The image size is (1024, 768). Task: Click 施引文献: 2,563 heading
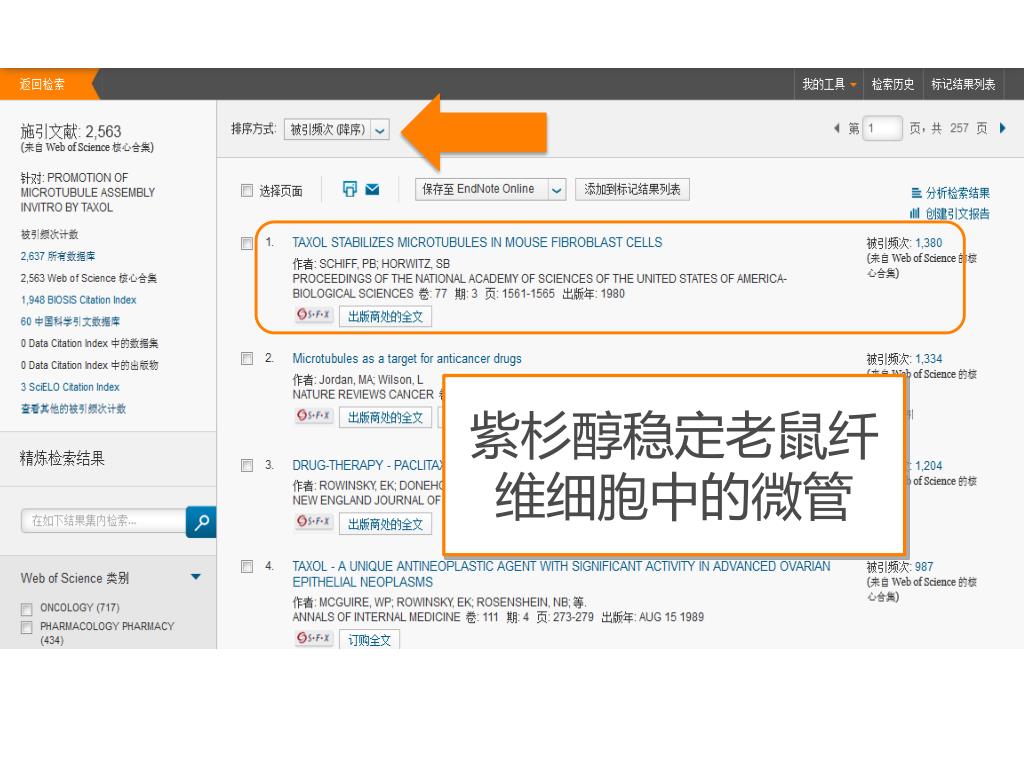pos(71,131)
